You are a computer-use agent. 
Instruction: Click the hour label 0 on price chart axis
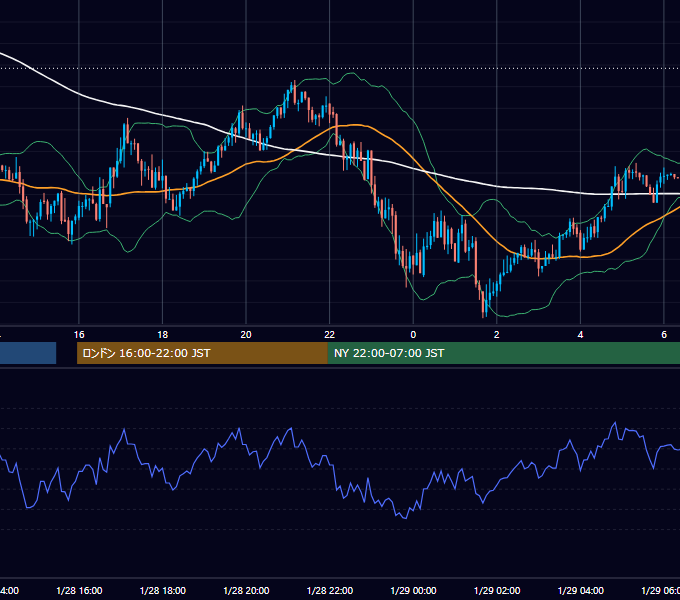pos(413,335)
